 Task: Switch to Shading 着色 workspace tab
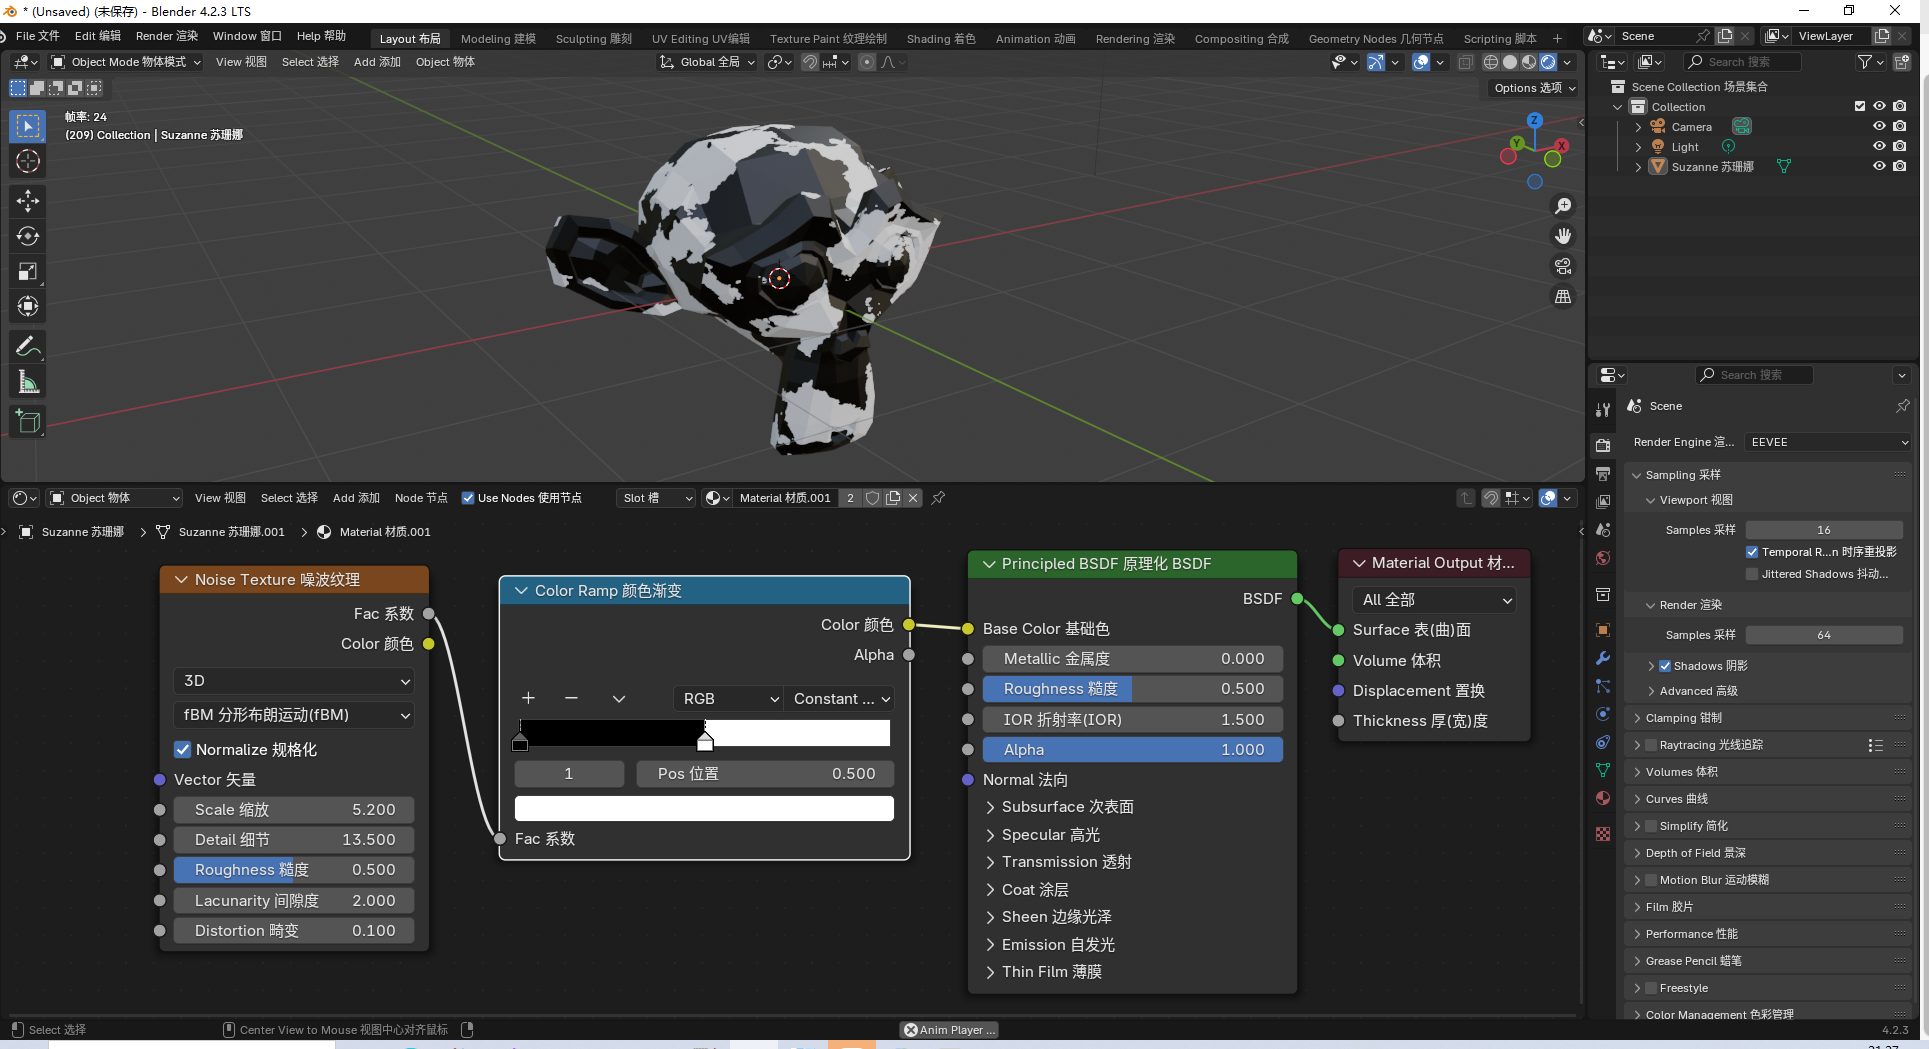click(941, 39)
